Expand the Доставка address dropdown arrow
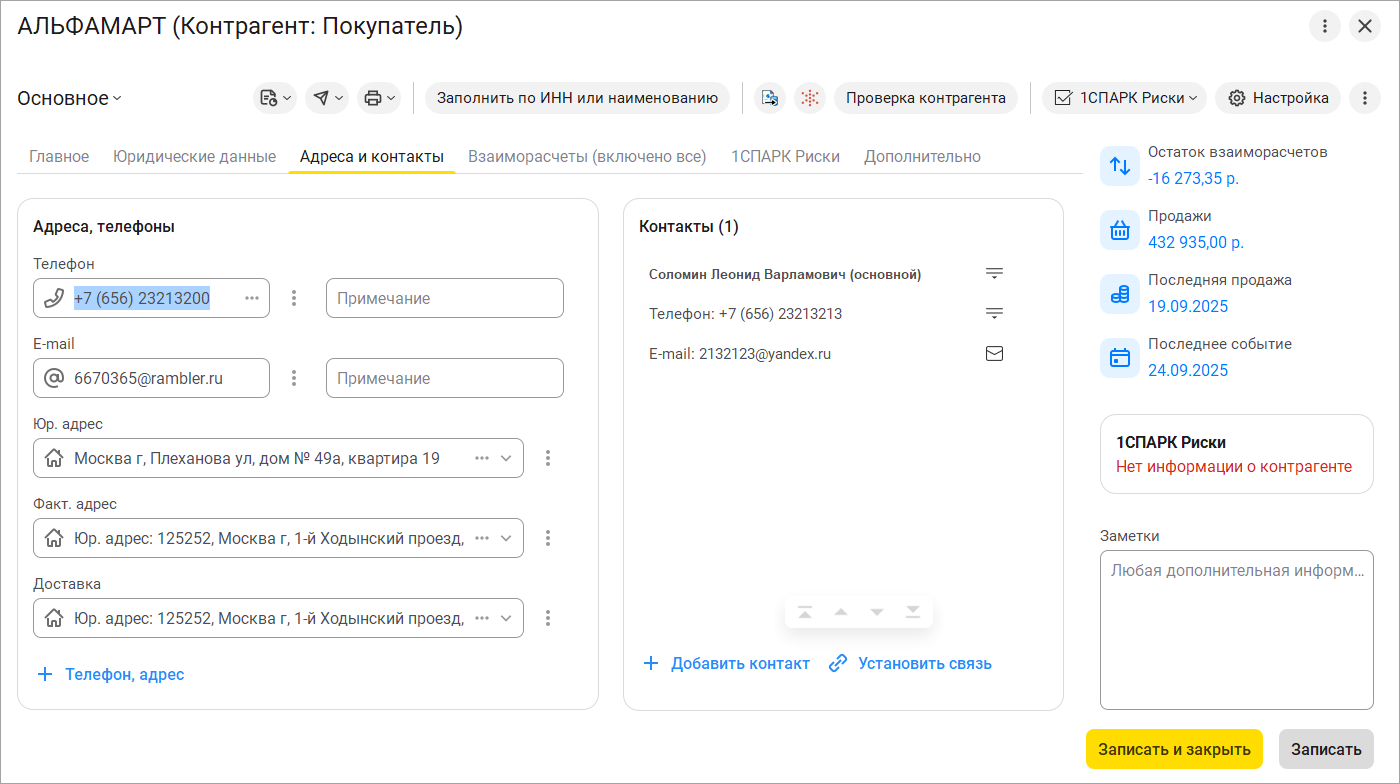The height and width of the screenshot is (784, 1400). click(506, 618)
